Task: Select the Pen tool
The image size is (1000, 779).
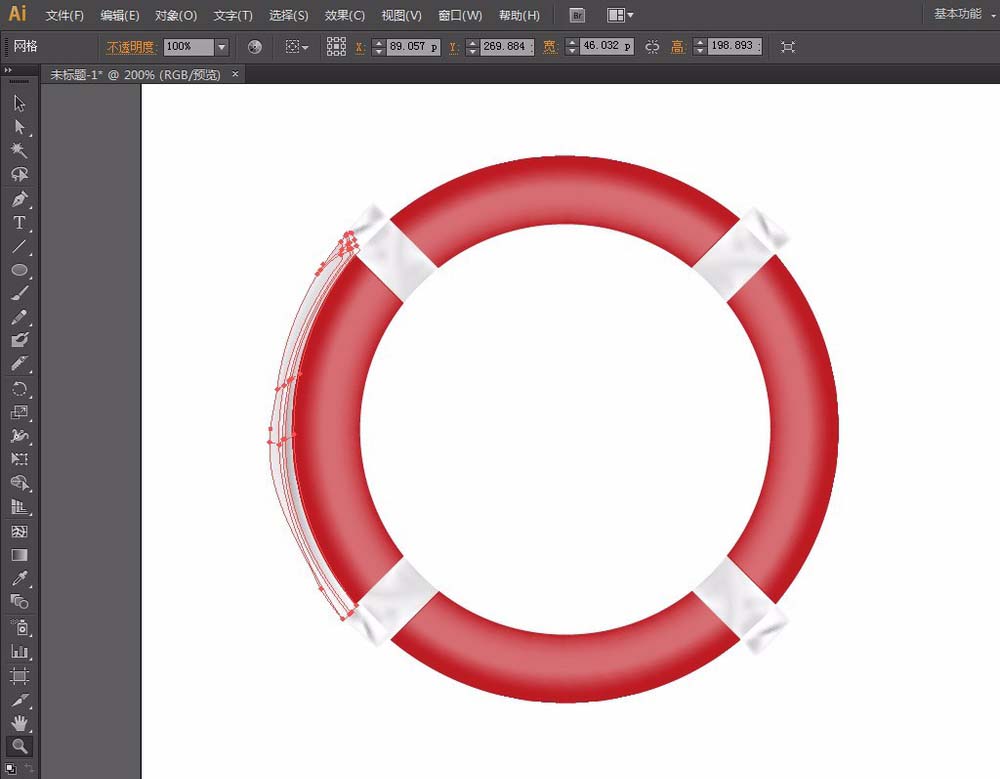Action: point(19,199)
